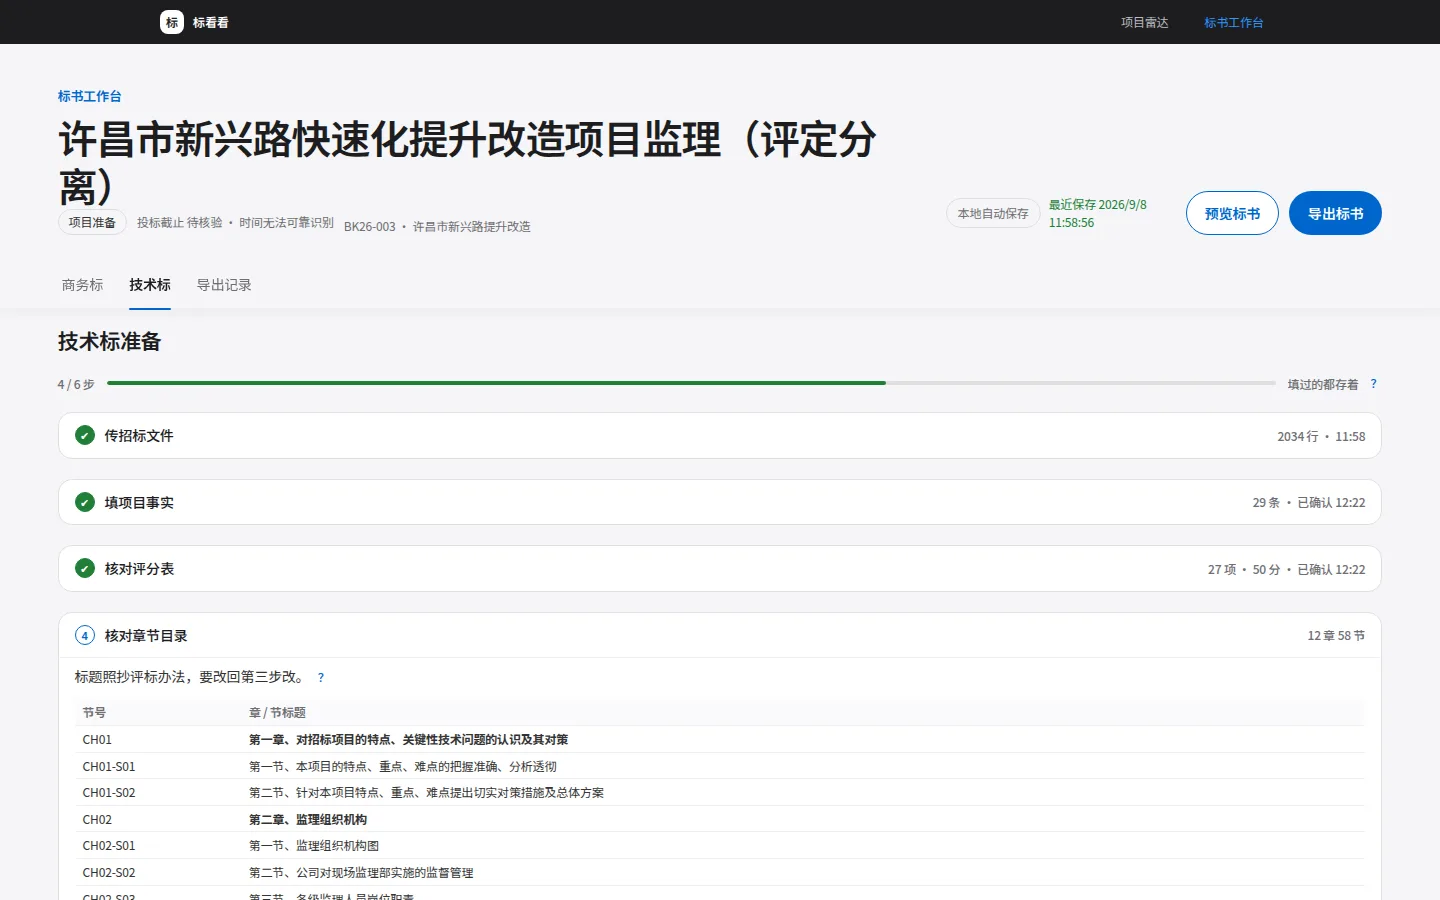Click the 29 条 · 已确认 12:22 text

(x=1308, y=502)
